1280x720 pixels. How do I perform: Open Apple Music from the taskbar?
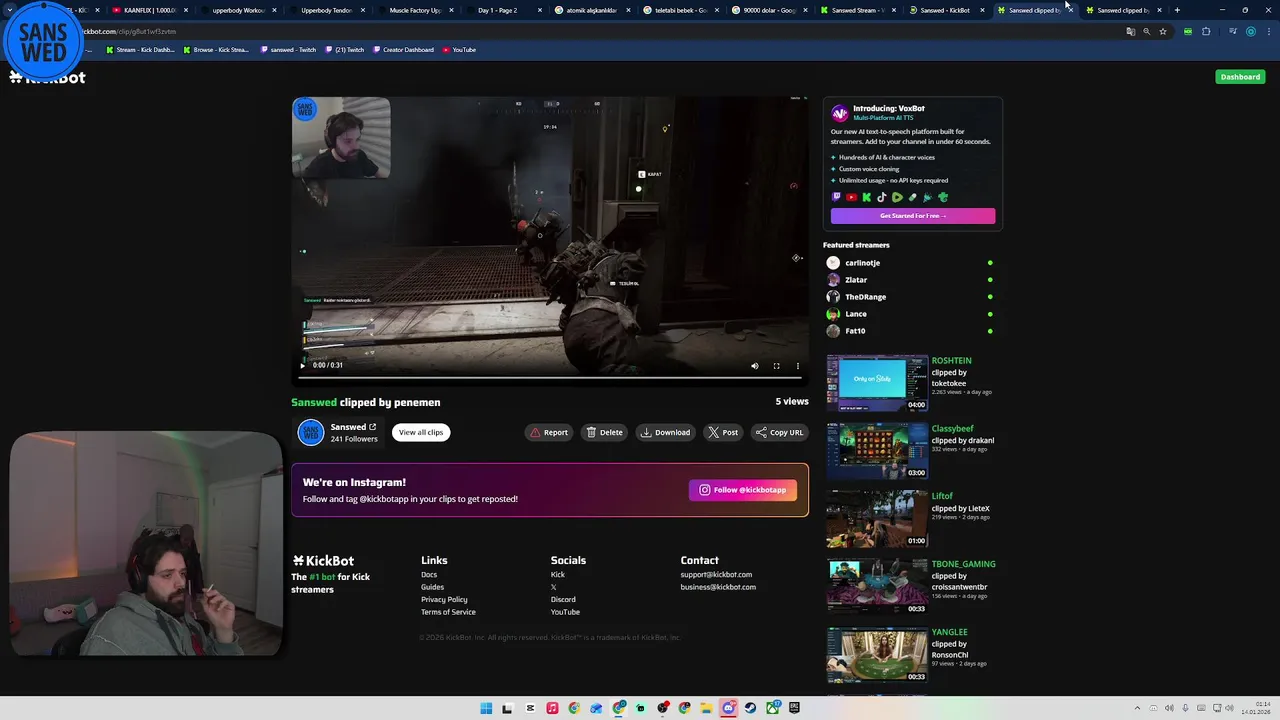point(552,708)
